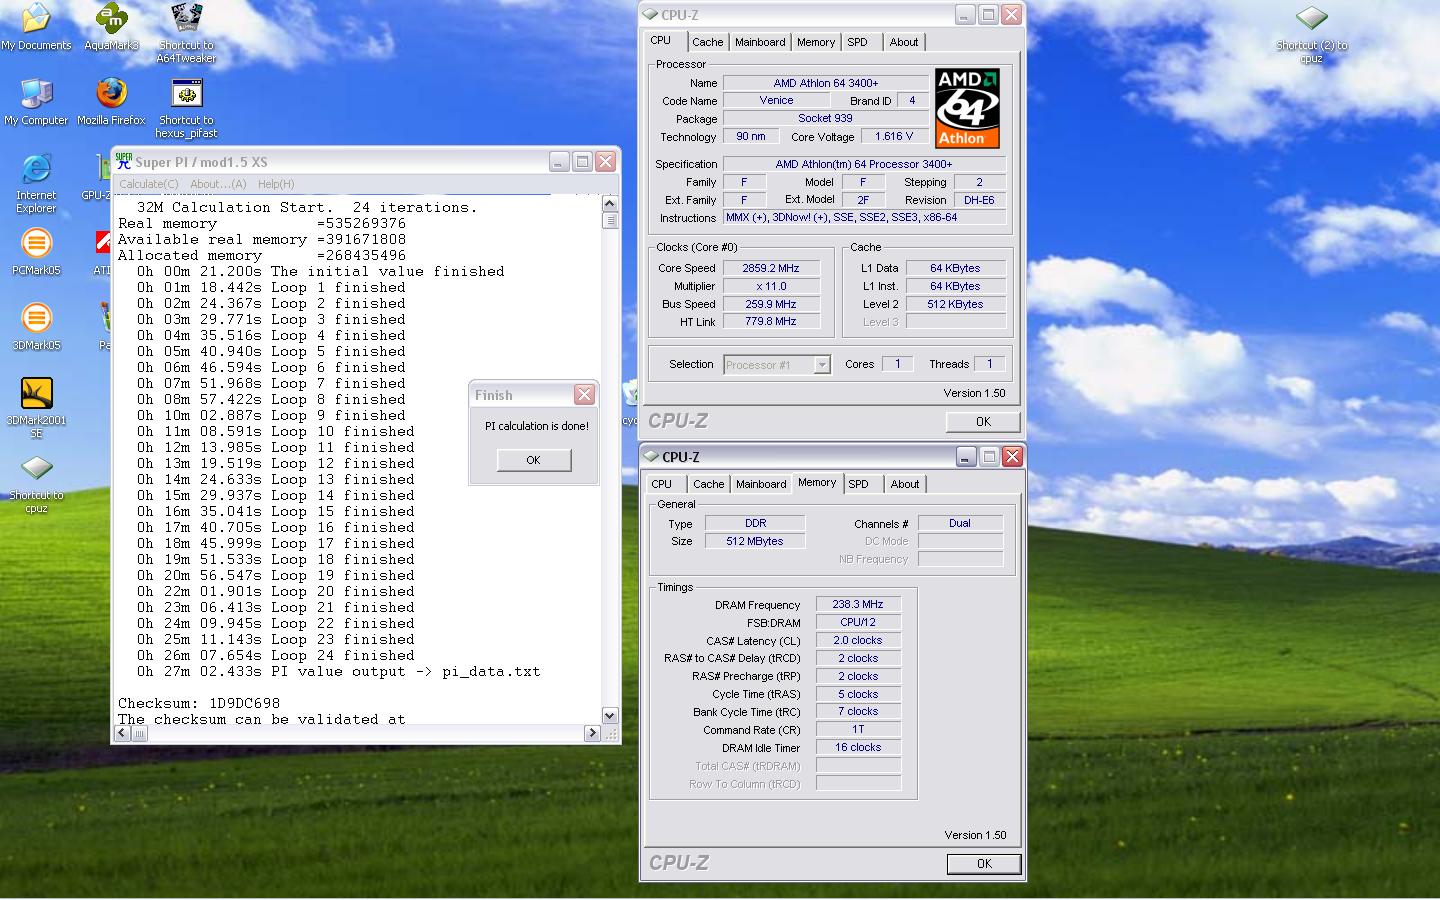The image size is (1440, 900).
Task: Open Shortcut to cpuz desktop icon
Action: (x=36, y=483)
